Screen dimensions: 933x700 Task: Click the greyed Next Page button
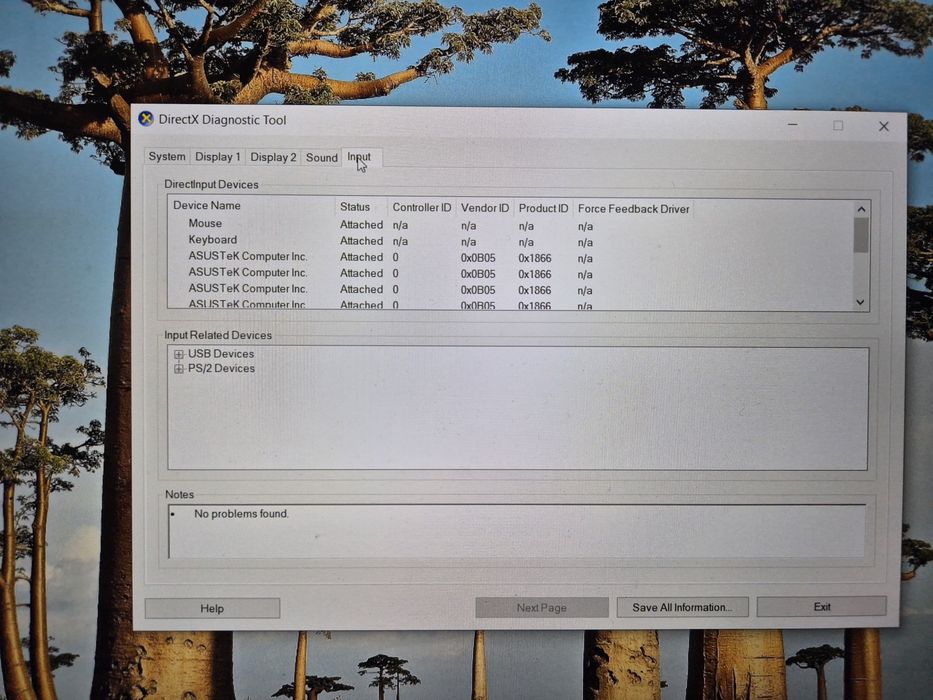coord(541,608)
